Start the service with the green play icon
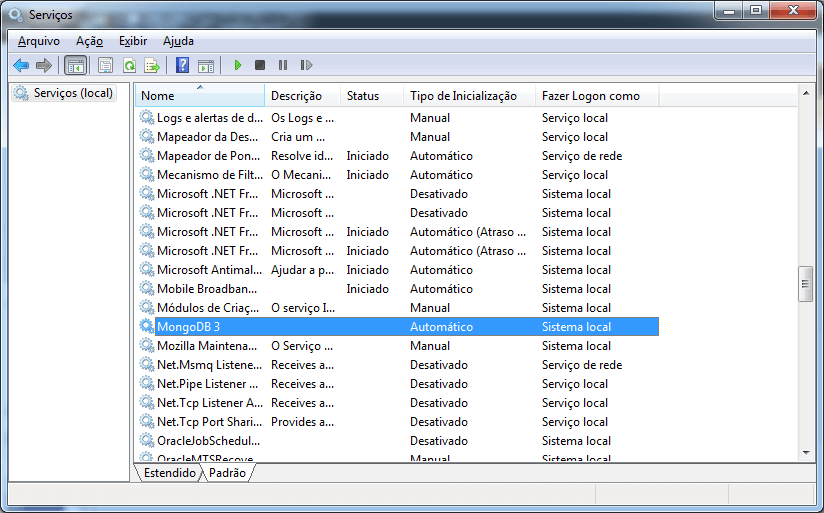The height and width of the screenshot is (513, 824). pos(238,65)
